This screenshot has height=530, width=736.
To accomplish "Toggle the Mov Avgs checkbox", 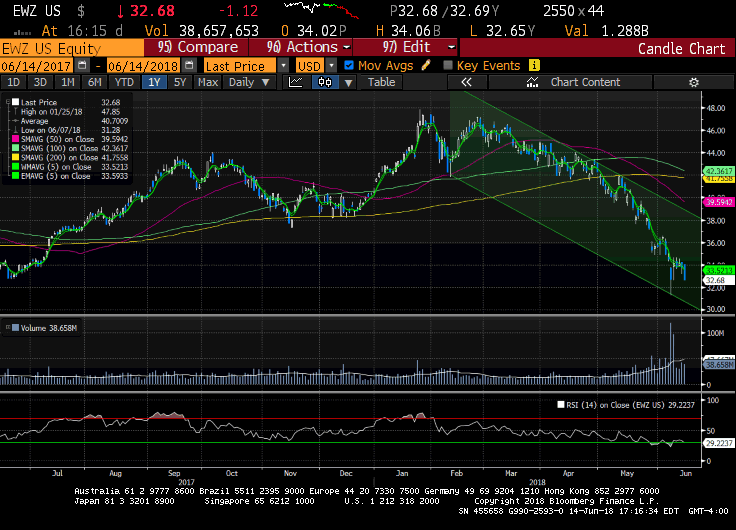I will tap(349, 65).
